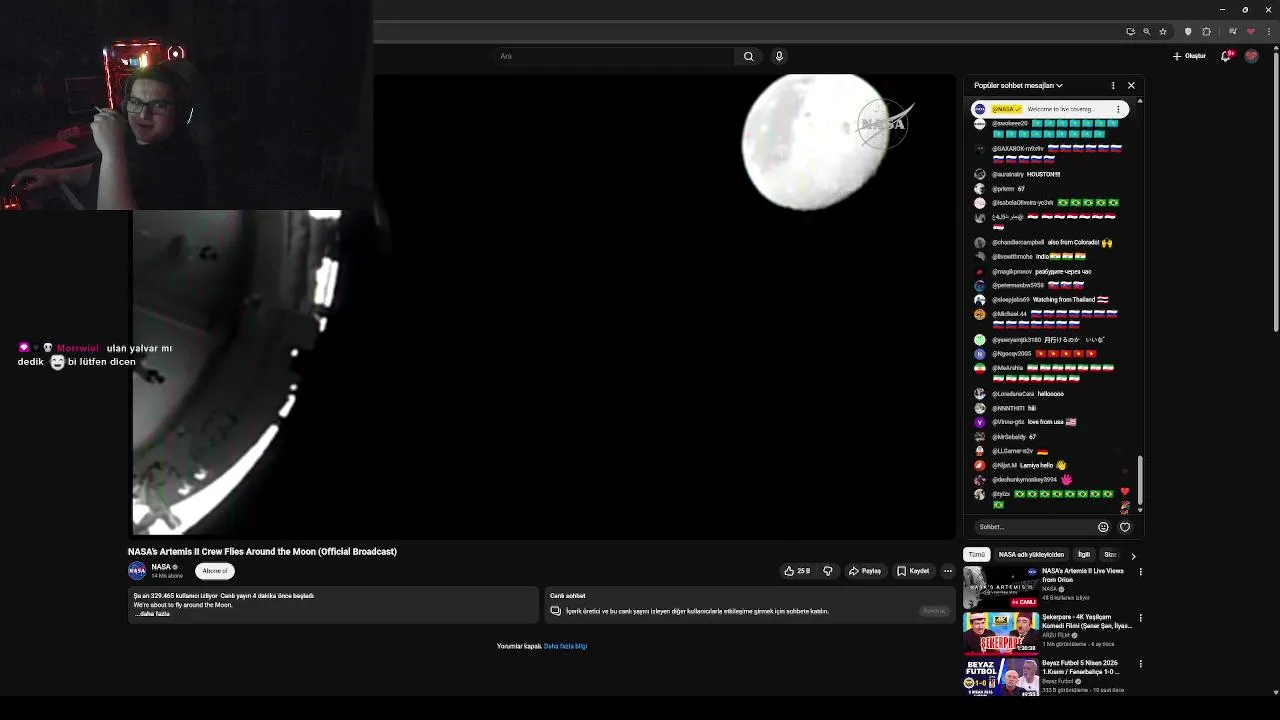This screenshot has width=1280, height=720.
Task: Click the browser install/cast page icon
Action: [1130, 31]
